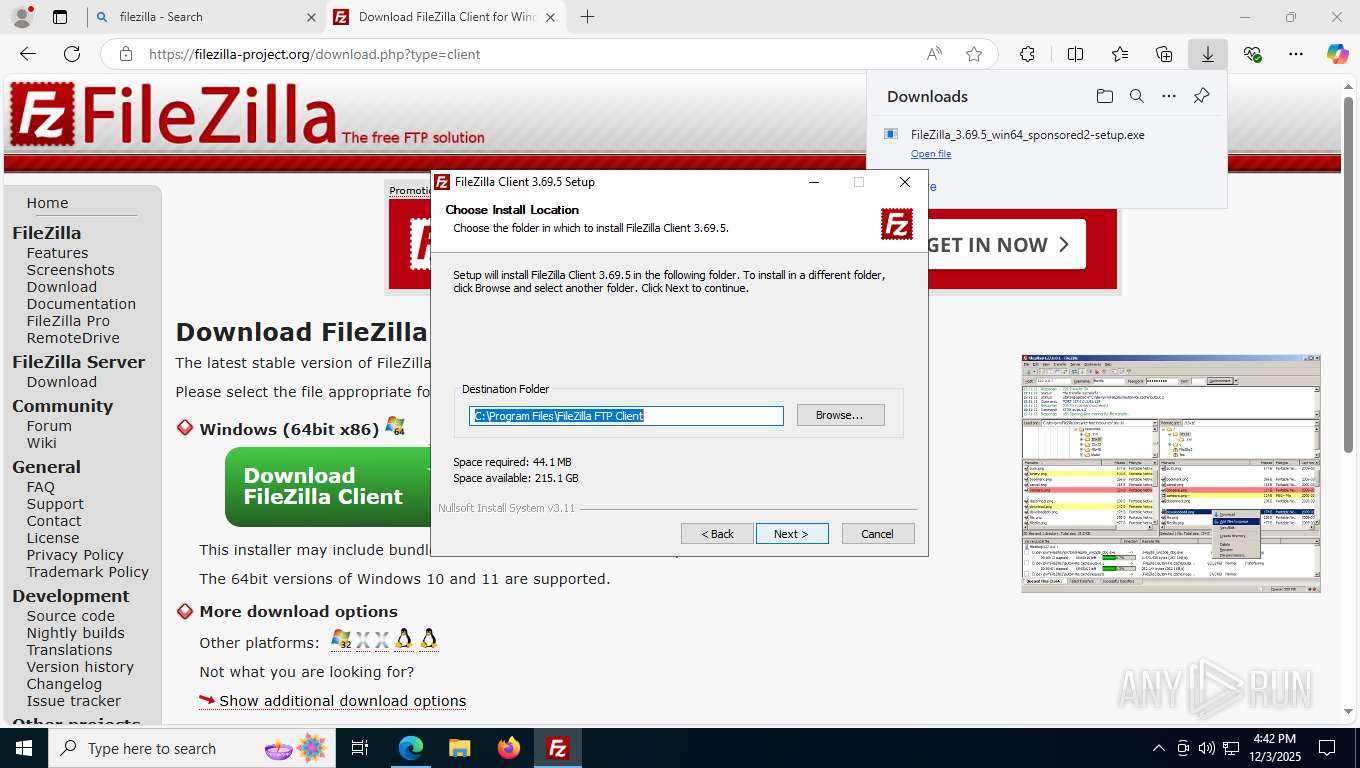Open Edge Settings and more menu
The image size is (1360, 768).
(x=1296, y=54)
